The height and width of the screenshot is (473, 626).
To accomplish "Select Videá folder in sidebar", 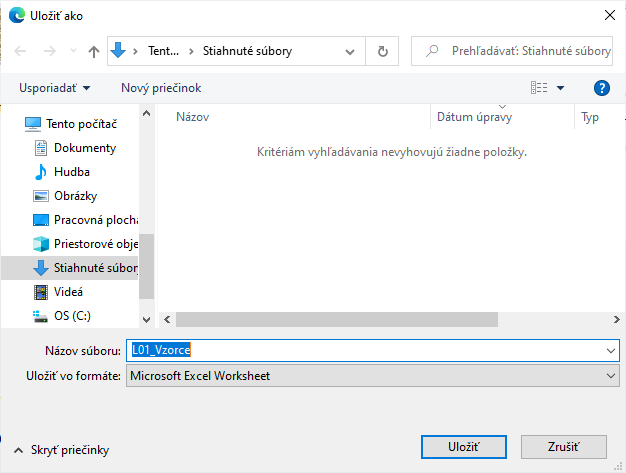I will click(68, 292).
